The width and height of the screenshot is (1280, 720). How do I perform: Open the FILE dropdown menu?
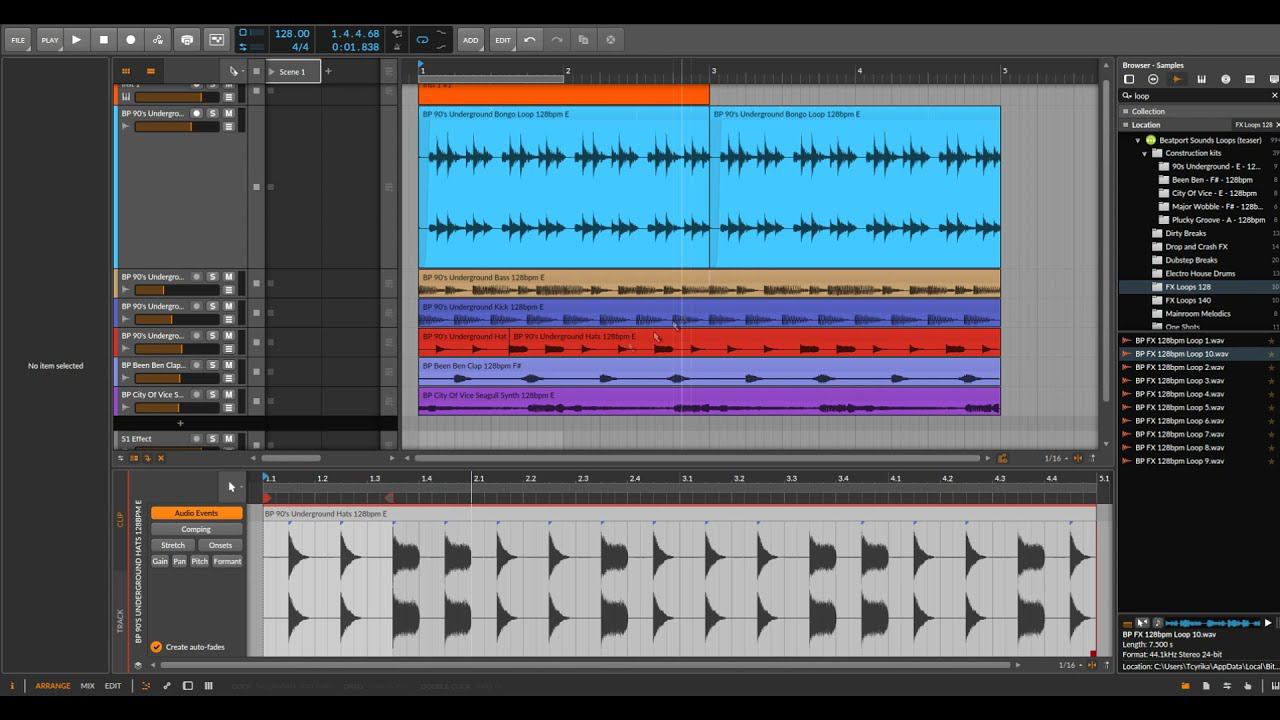click(x=18, y=40)
